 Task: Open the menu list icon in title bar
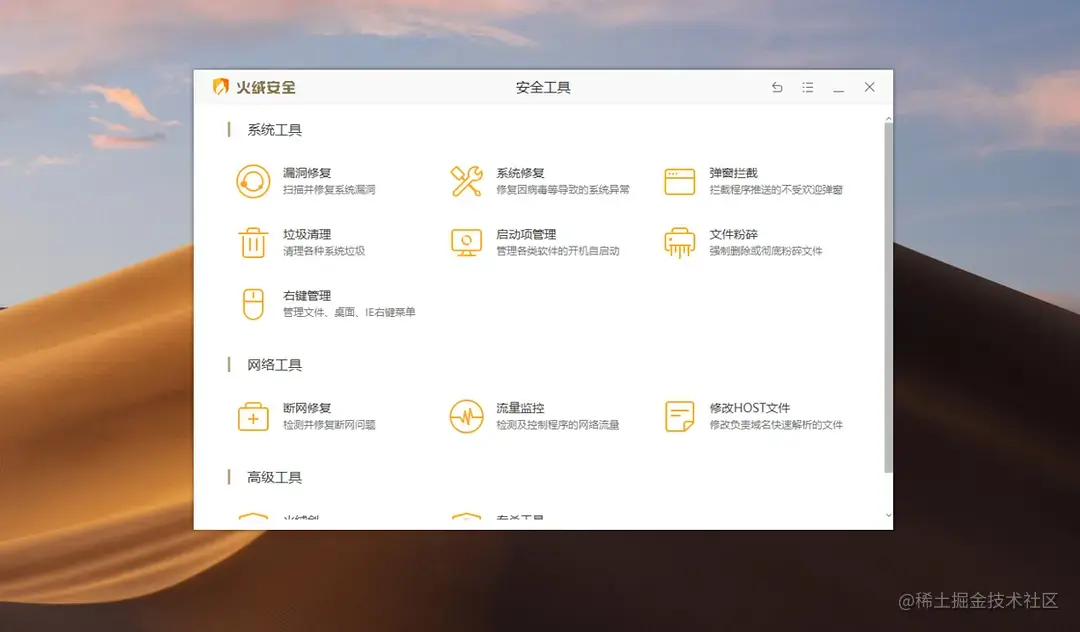[808, 87]
